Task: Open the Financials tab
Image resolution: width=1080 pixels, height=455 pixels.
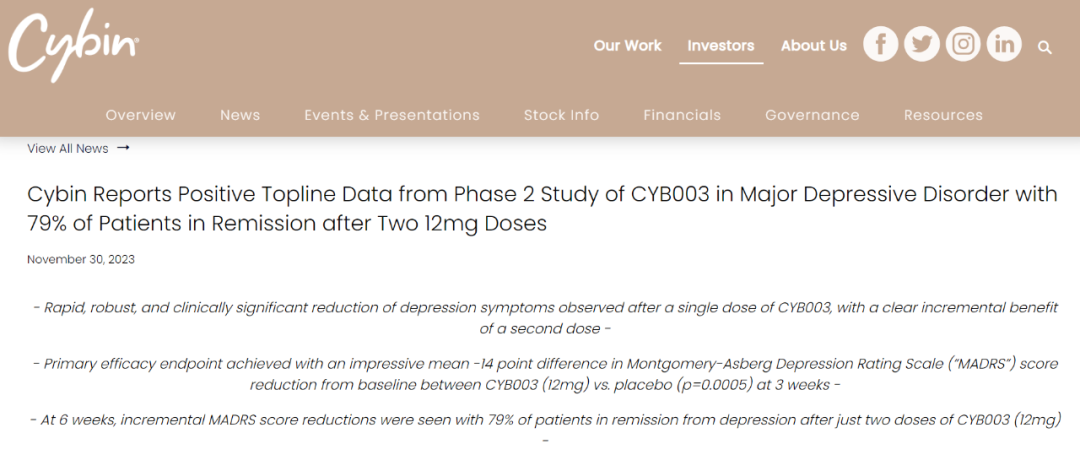Action: tap(682, 115)
